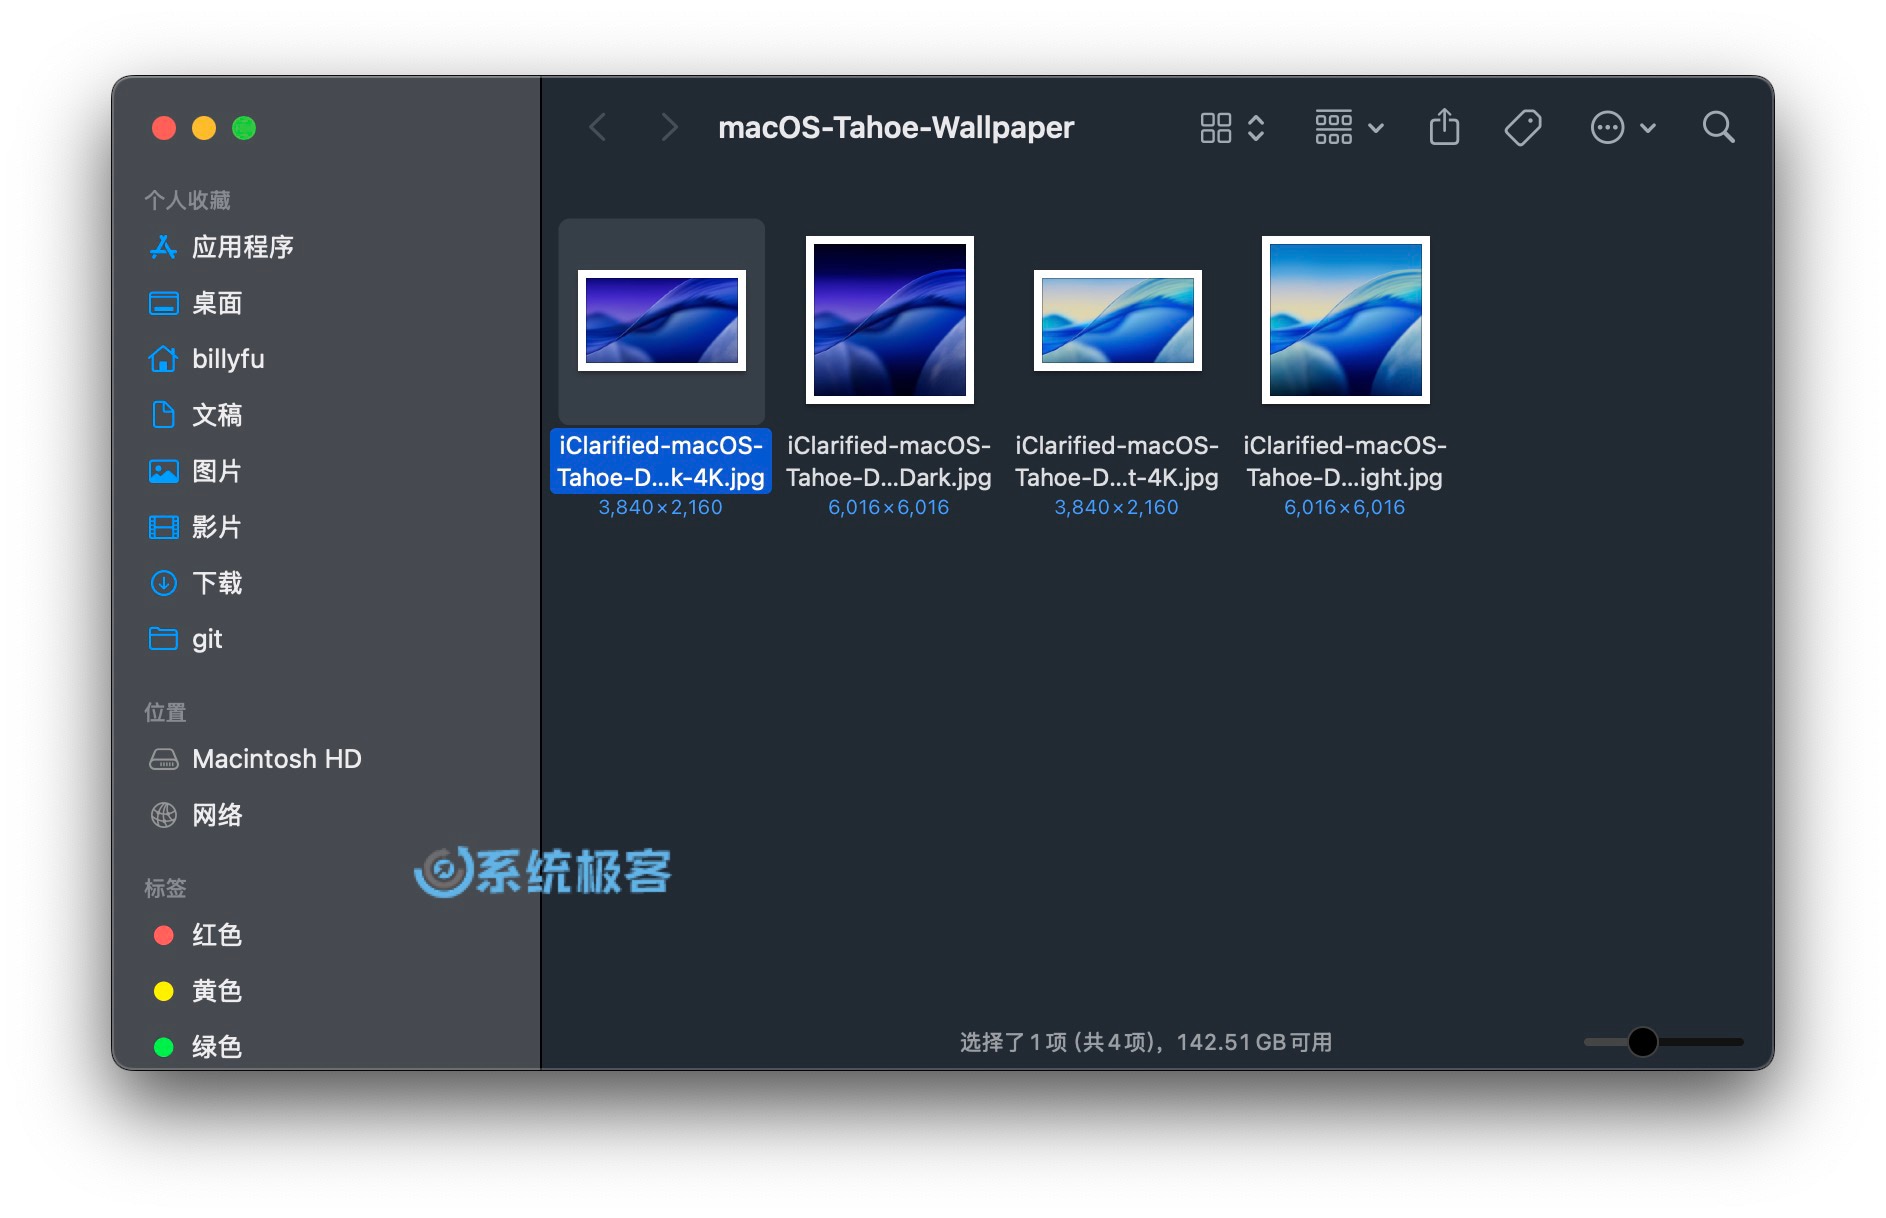The width and height of the screenshot is (1886, 1218).
Task: Select the Light-4K wallpaper thumbnail
Action: tap(1118, 320)
